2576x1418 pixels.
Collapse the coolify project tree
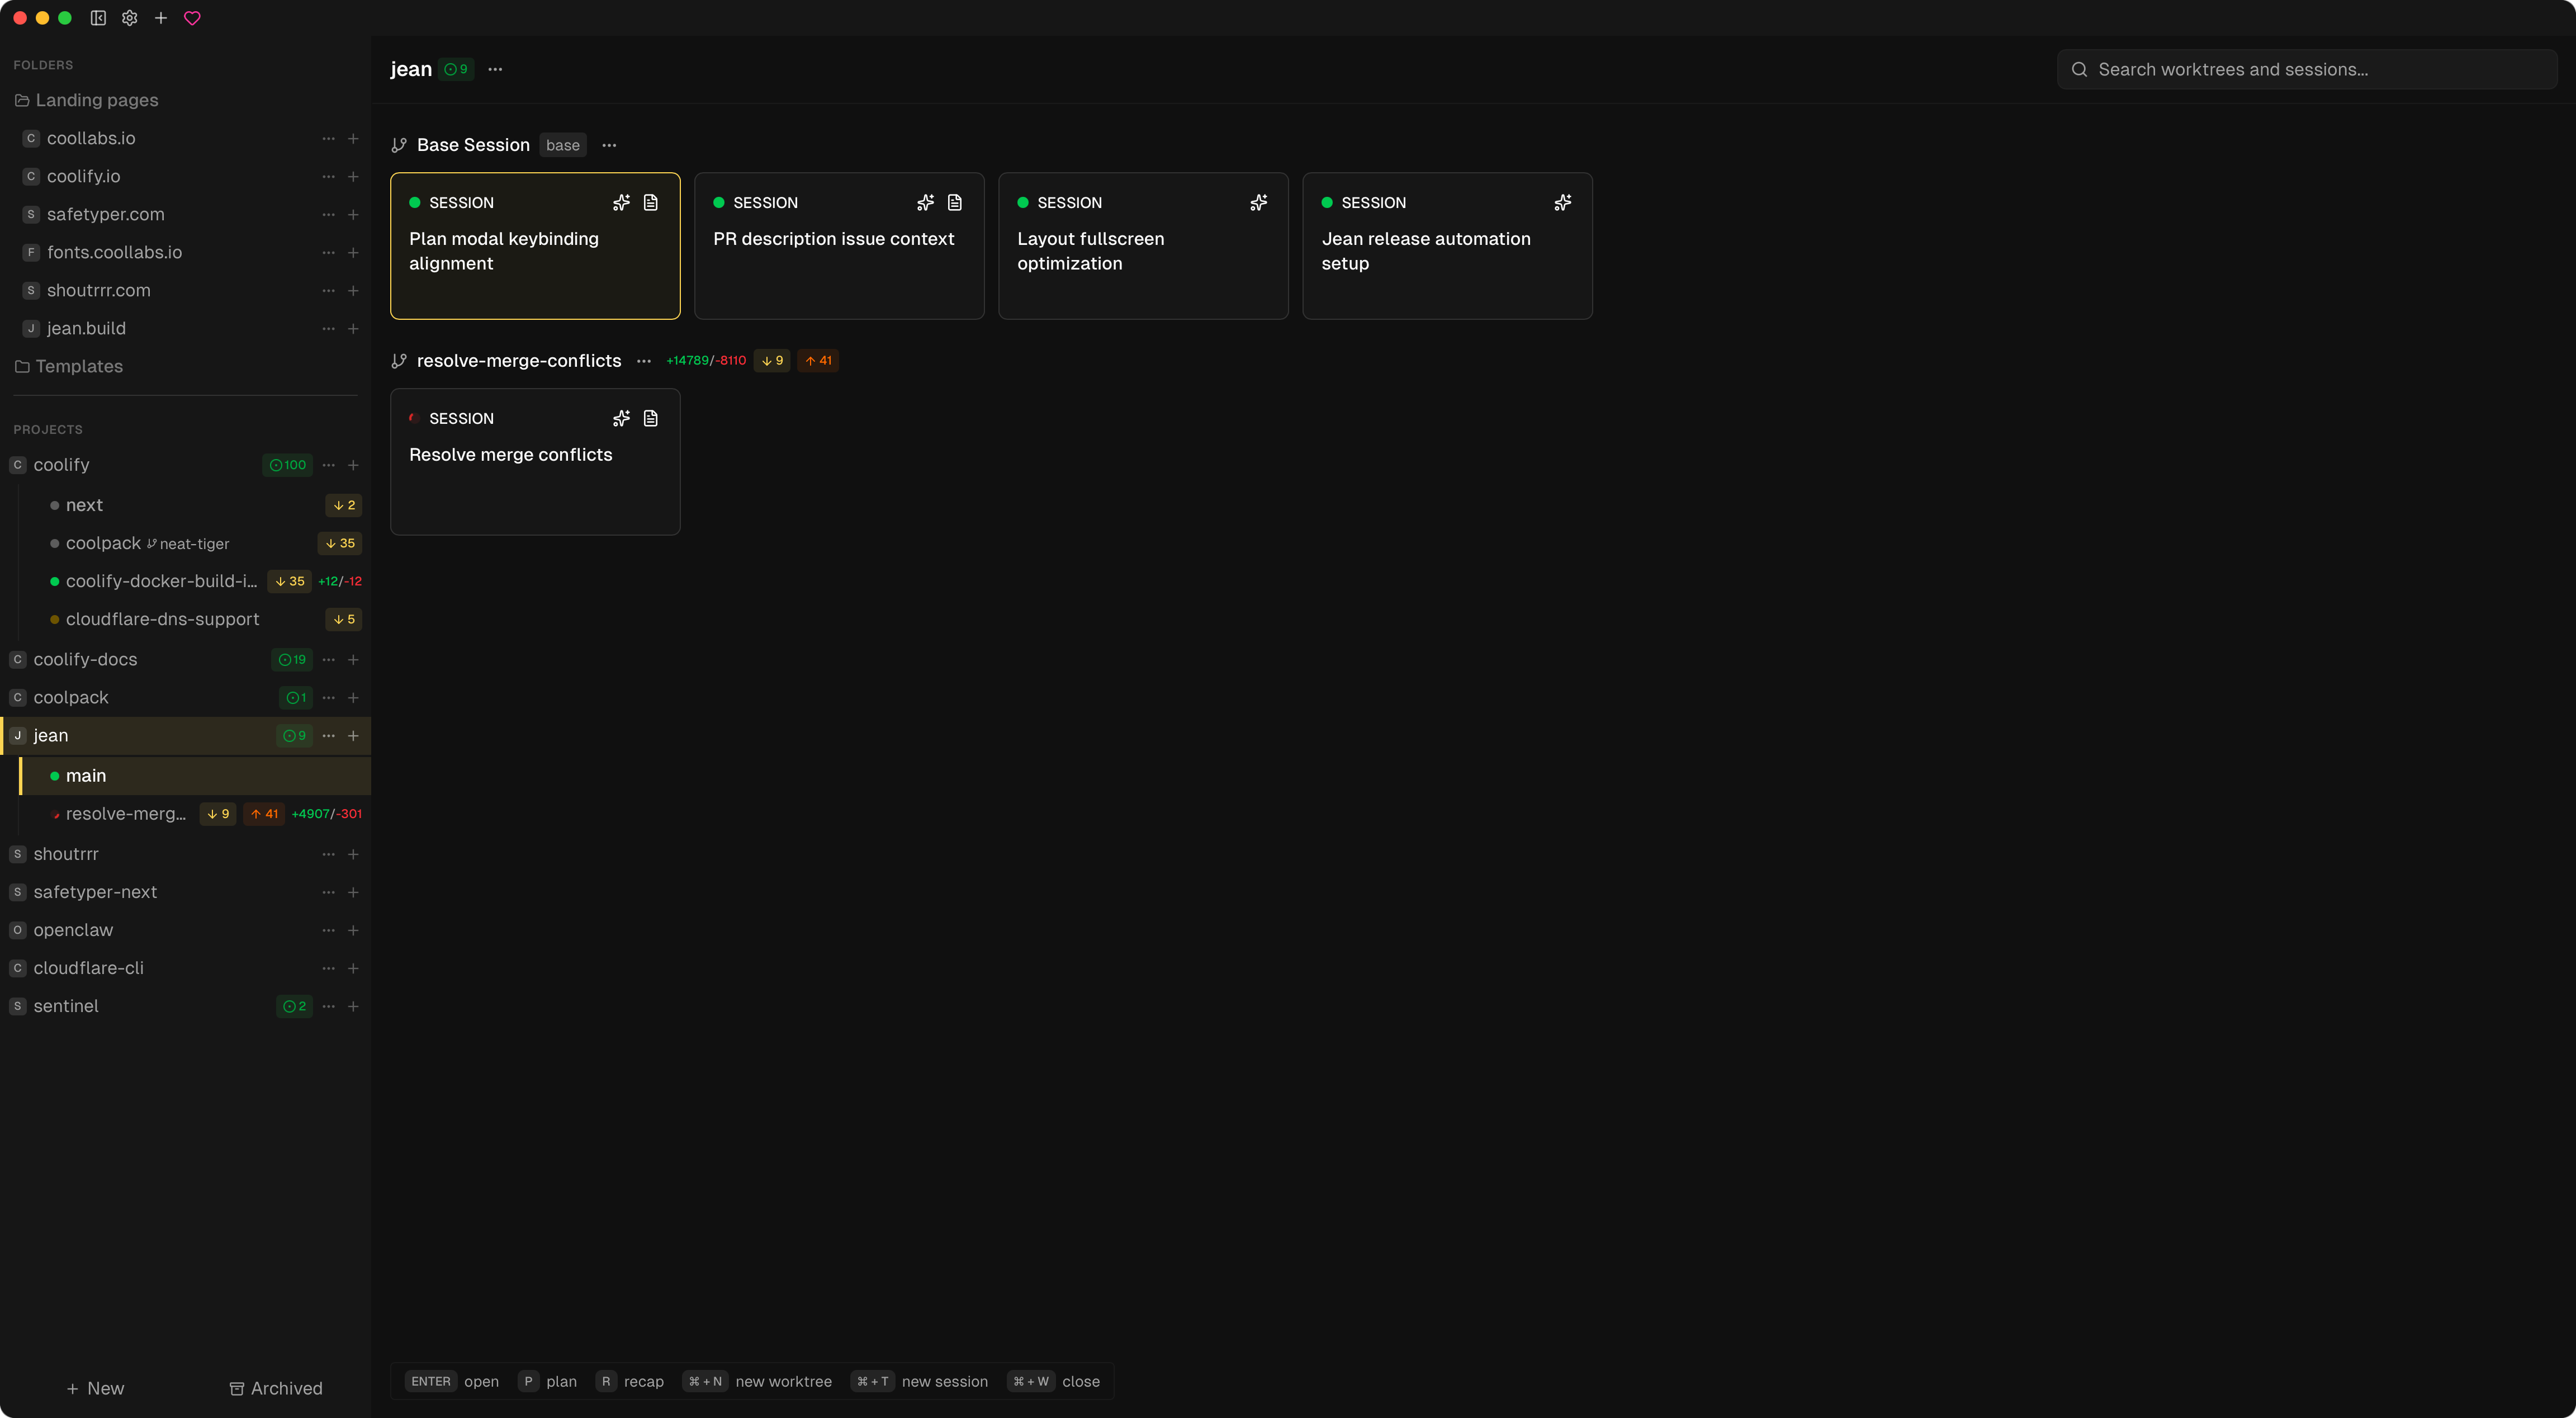[x=61, y=465]
